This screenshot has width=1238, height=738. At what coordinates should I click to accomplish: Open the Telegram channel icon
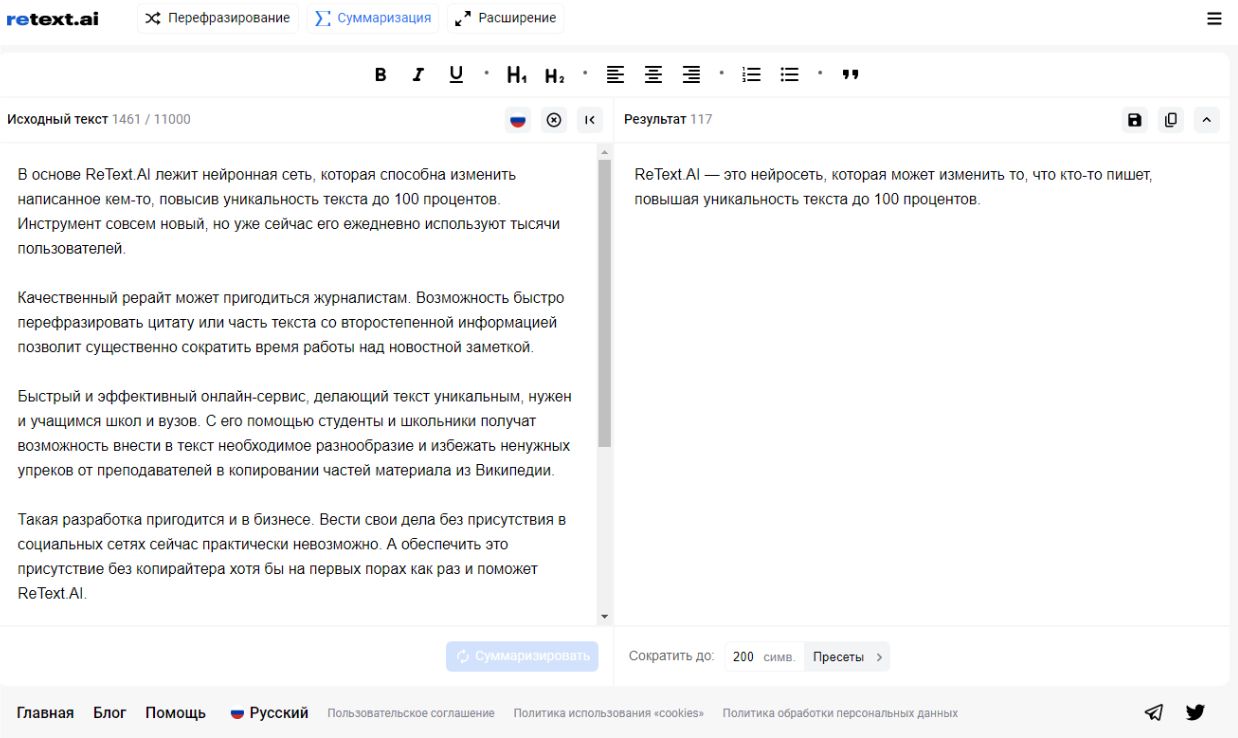(1154, 712)
